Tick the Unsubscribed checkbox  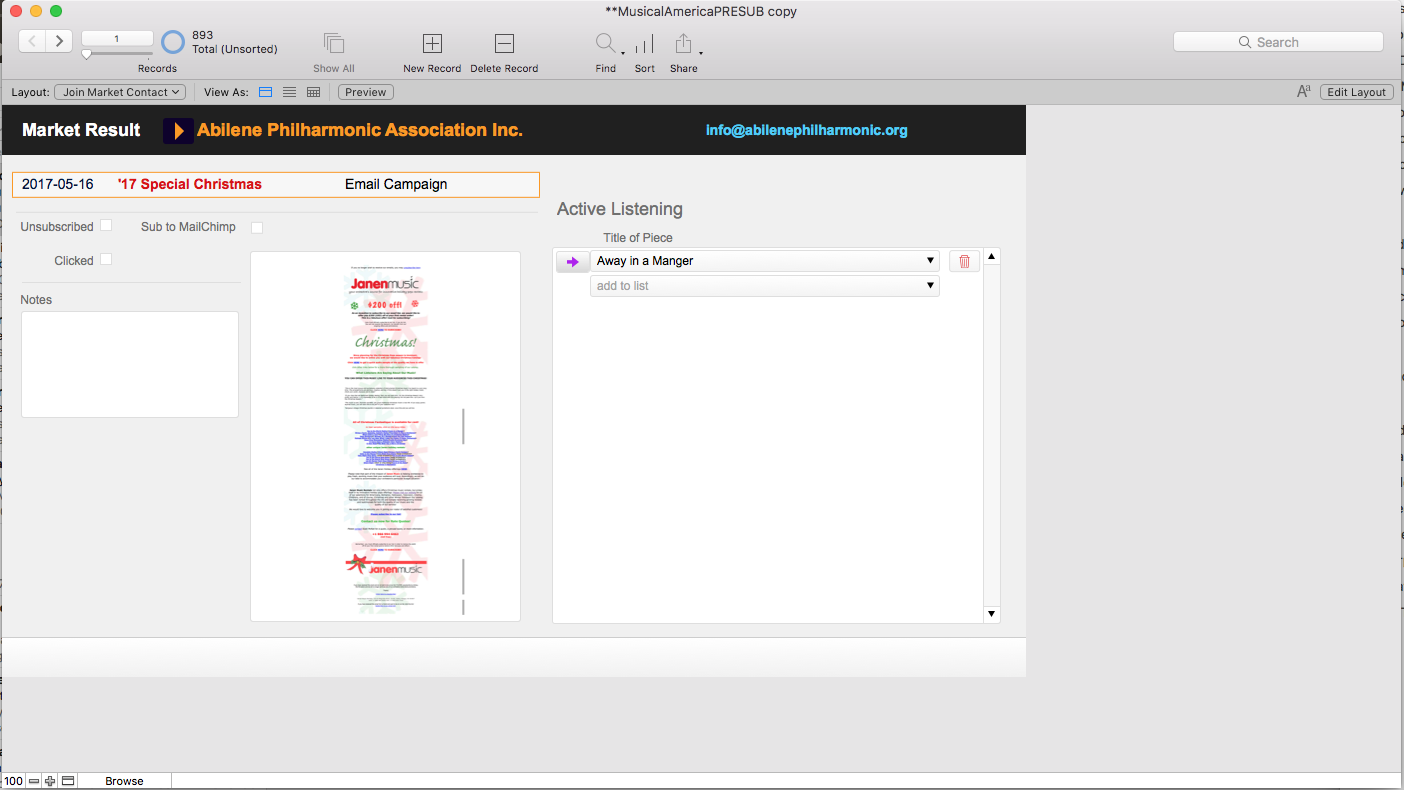pyautogui.click(x=106, y=226)
